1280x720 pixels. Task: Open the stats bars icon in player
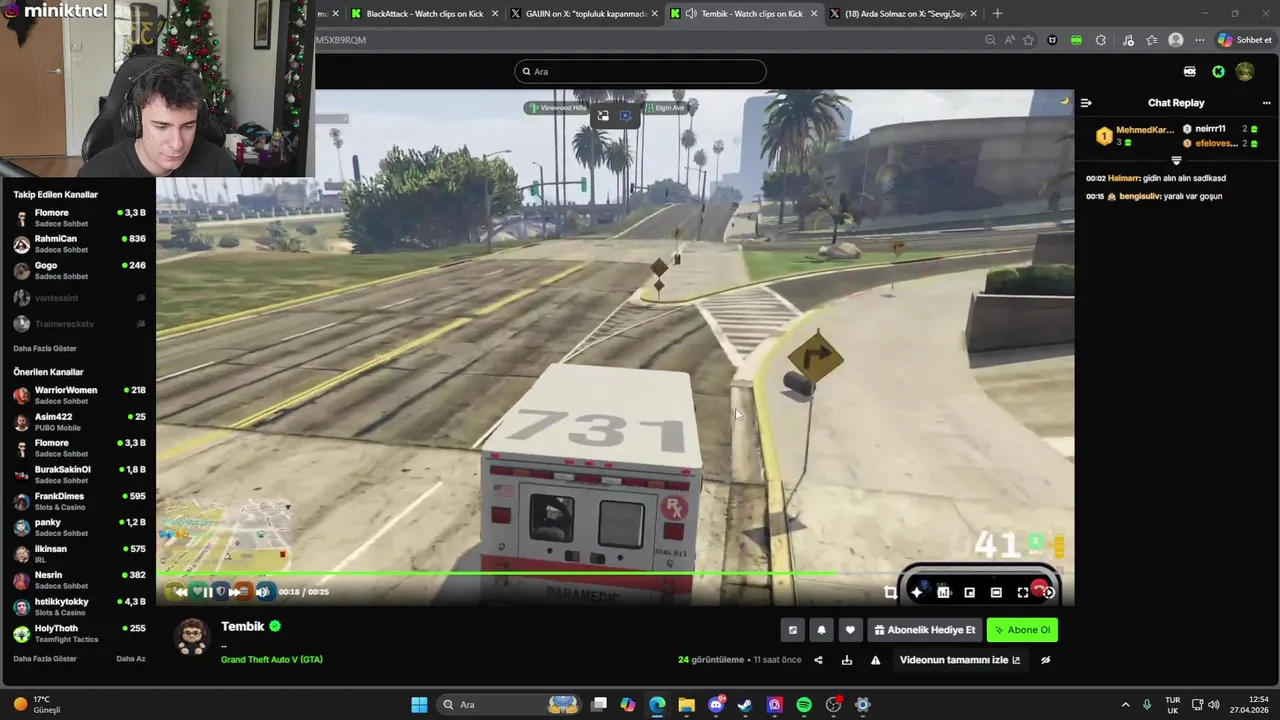click(x=943, y=593)
